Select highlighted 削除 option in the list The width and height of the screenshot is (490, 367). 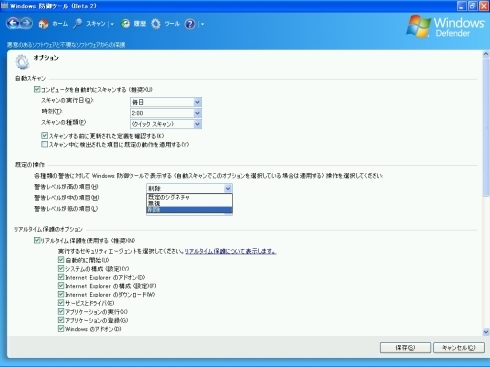point(189,210)
